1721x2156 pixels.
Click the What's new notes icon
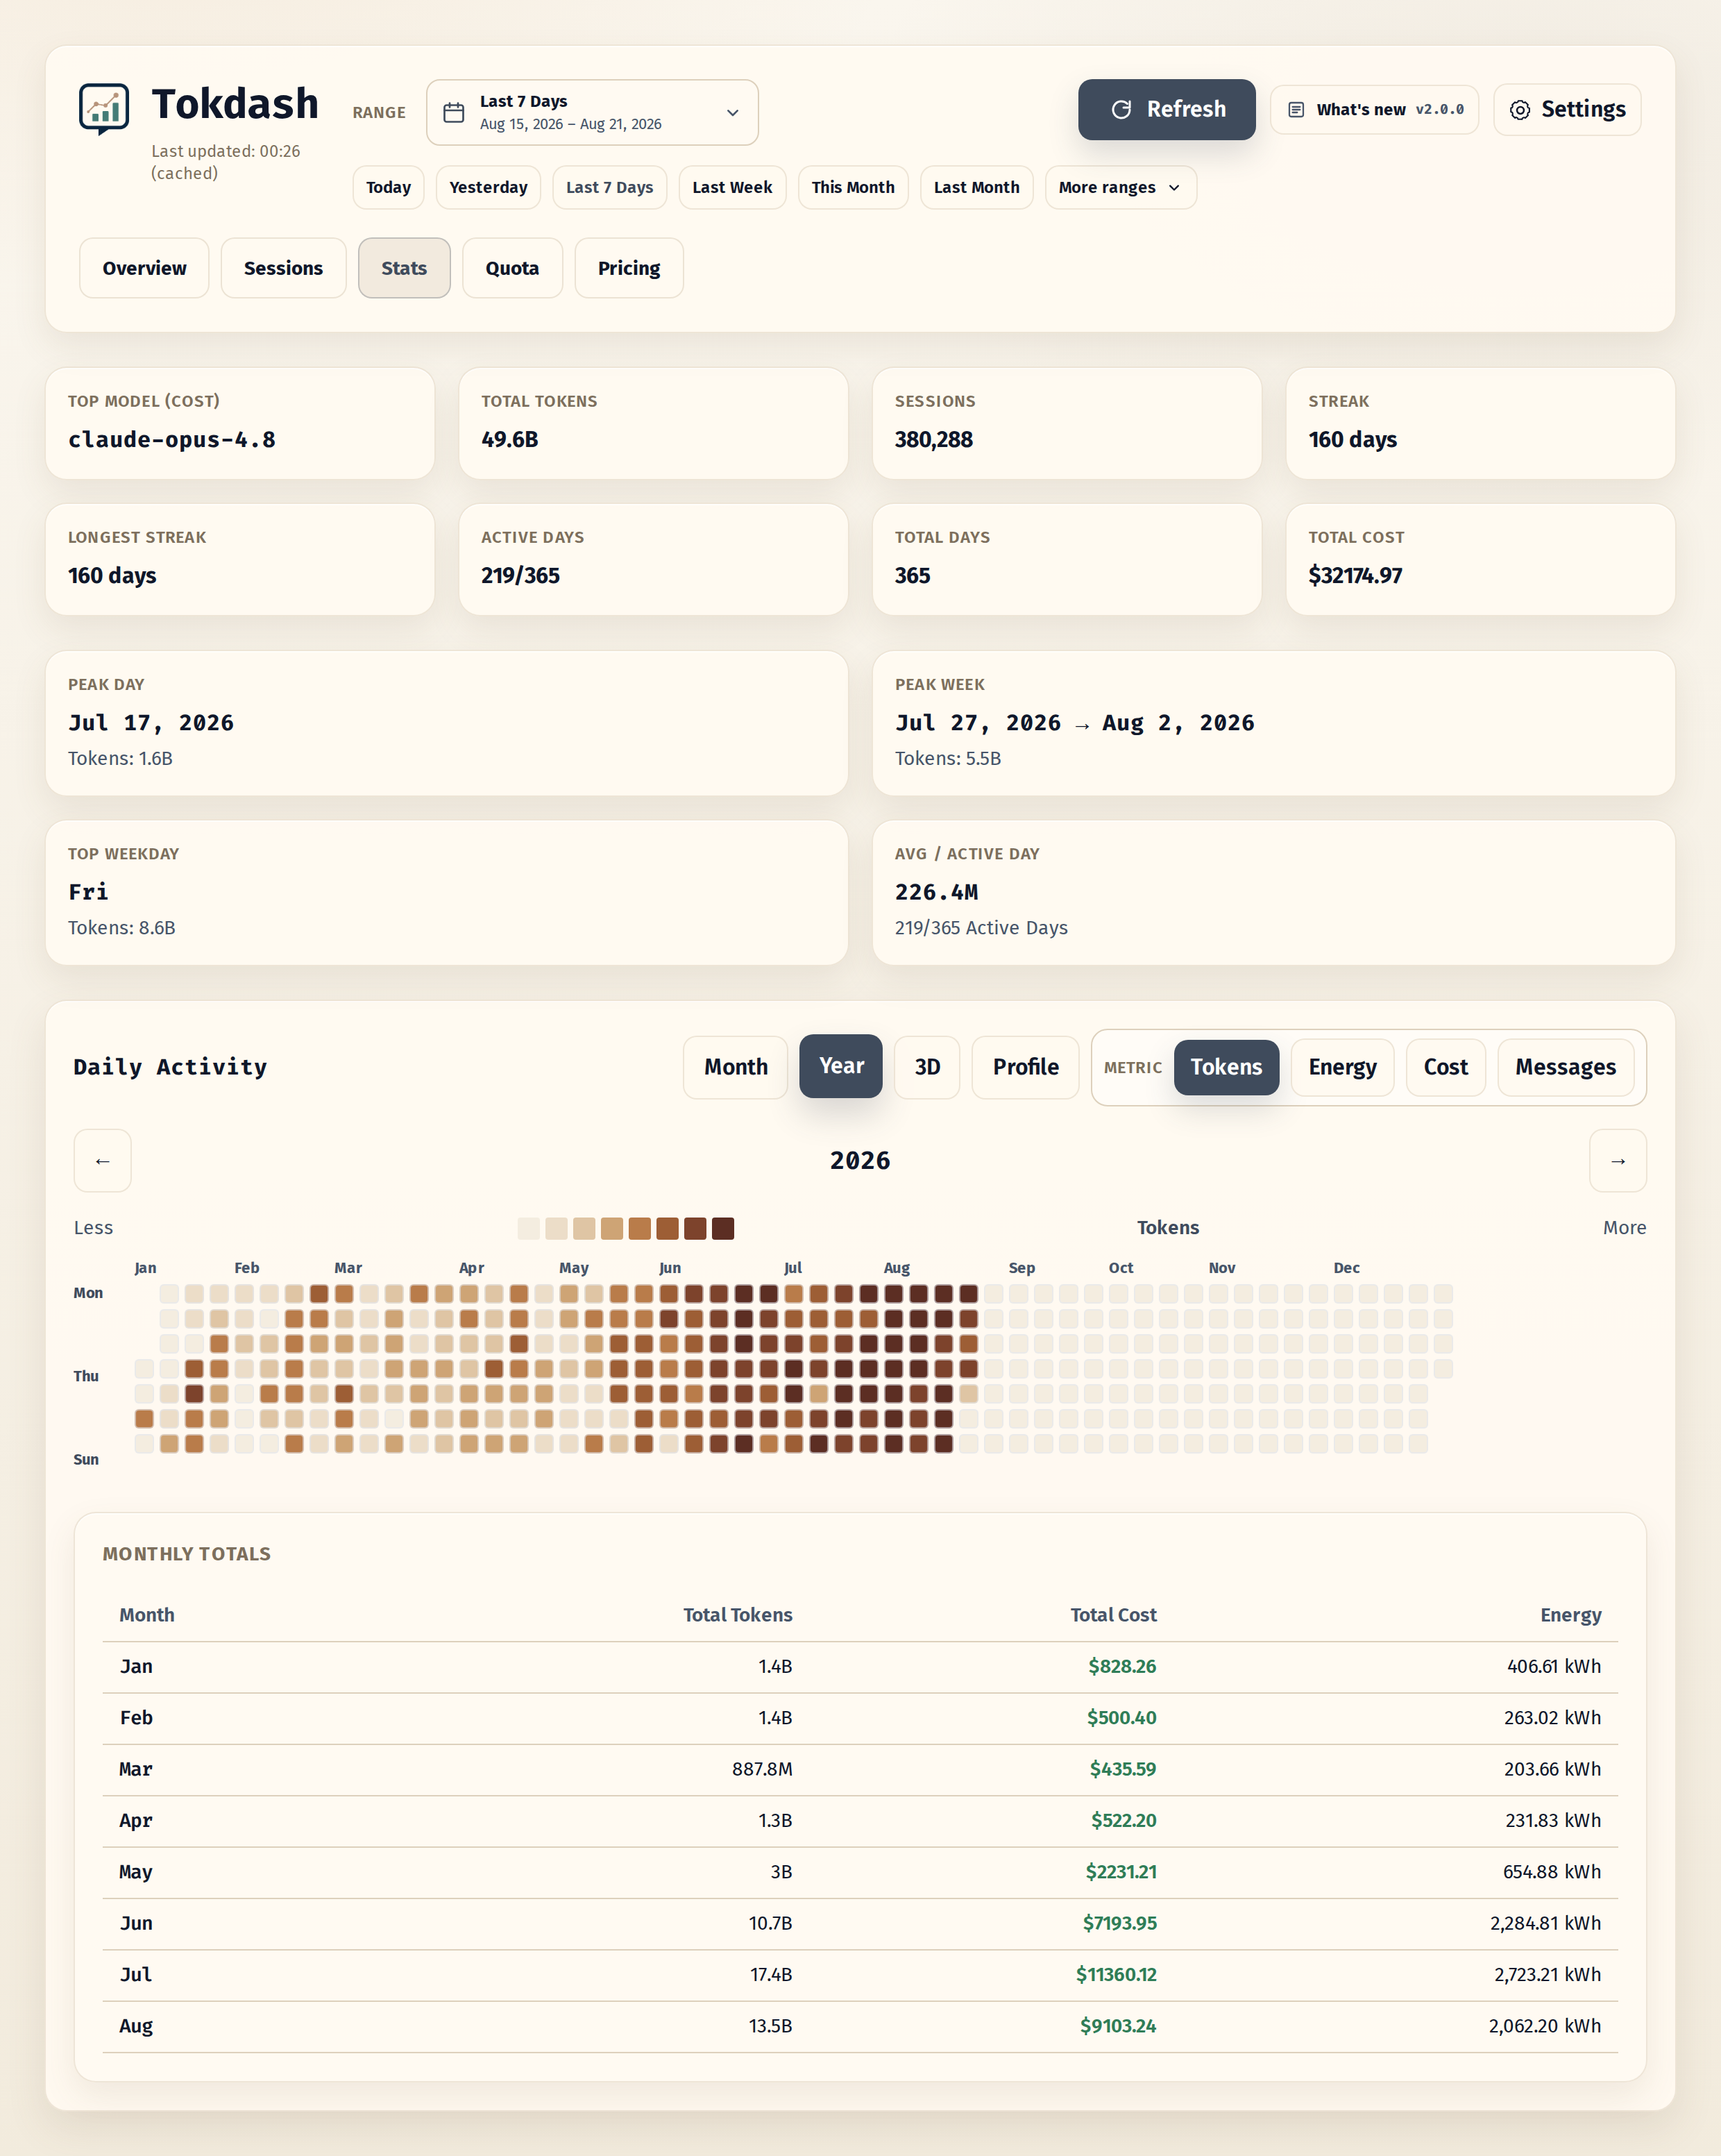pos(1296,109)
